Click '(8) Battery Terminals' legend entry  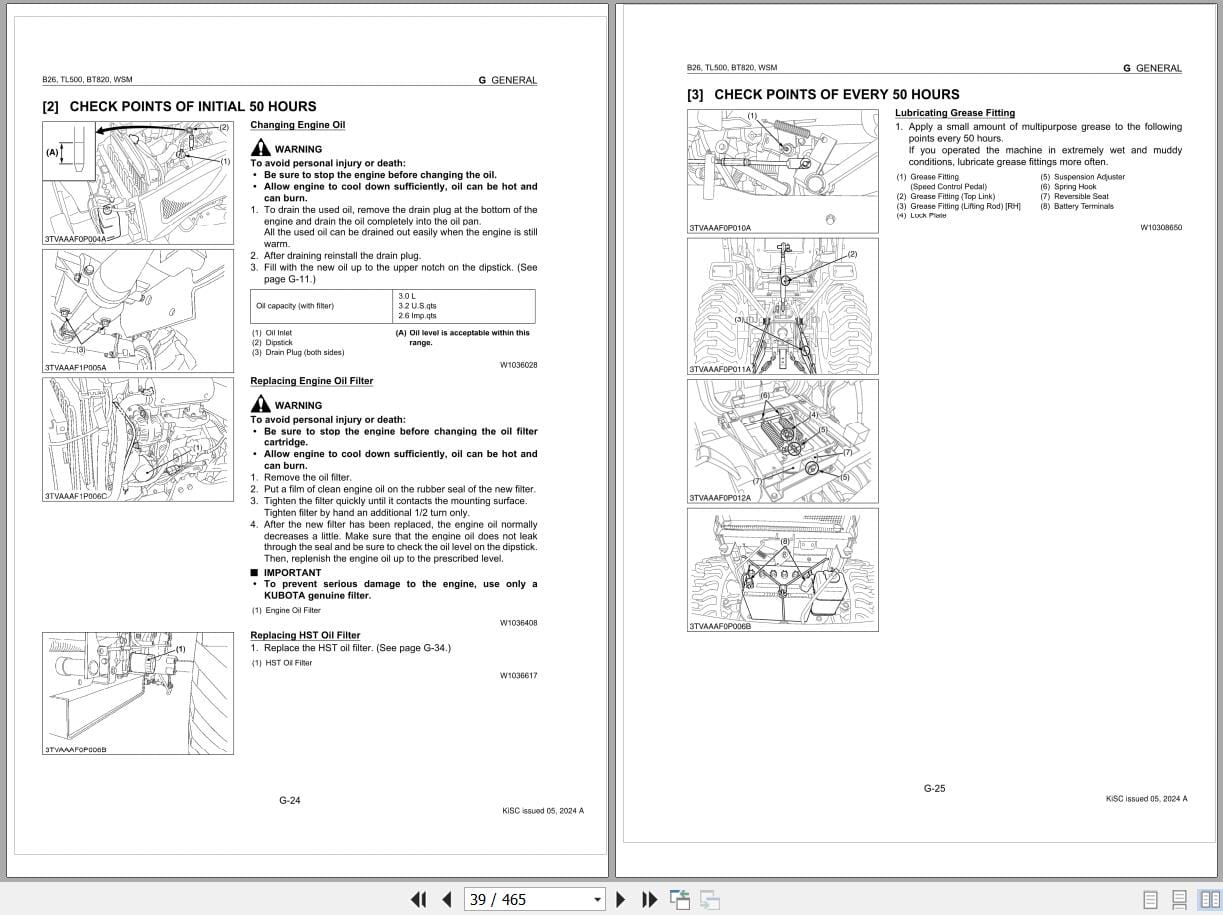pos(1076,207)
